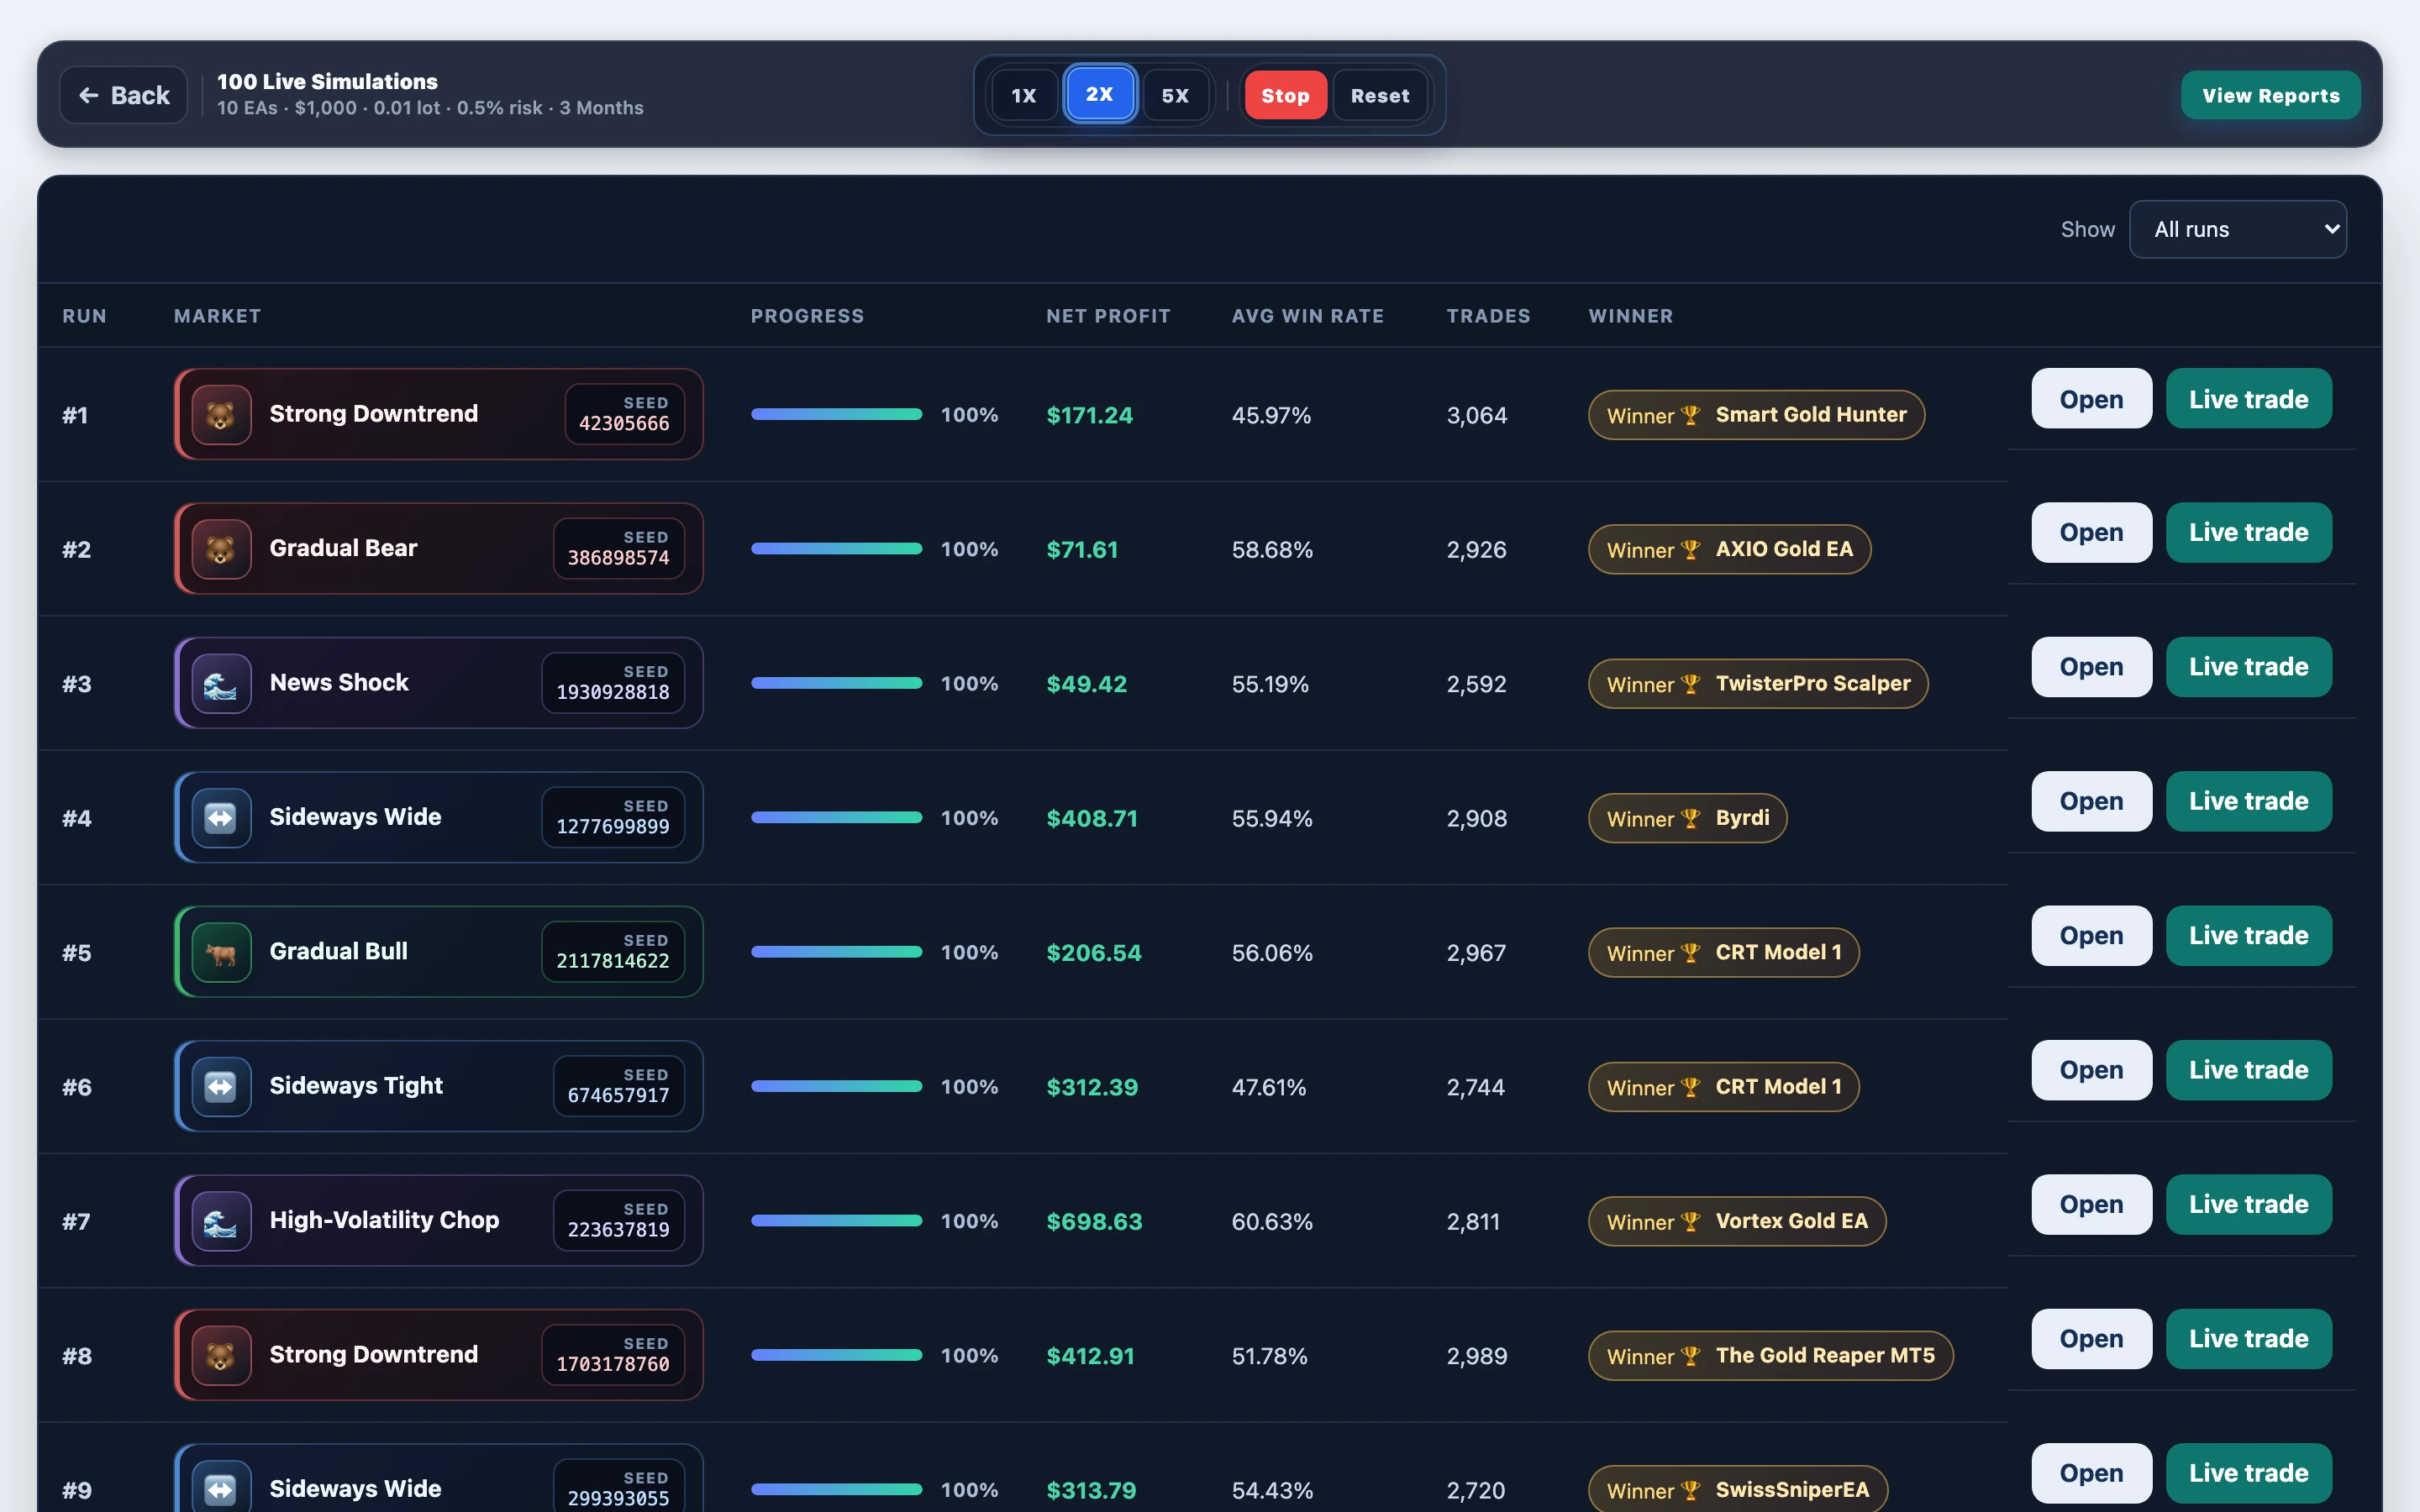
Task: Click the arrows icon beside Sideways Tight
Action: [221, 1086]
